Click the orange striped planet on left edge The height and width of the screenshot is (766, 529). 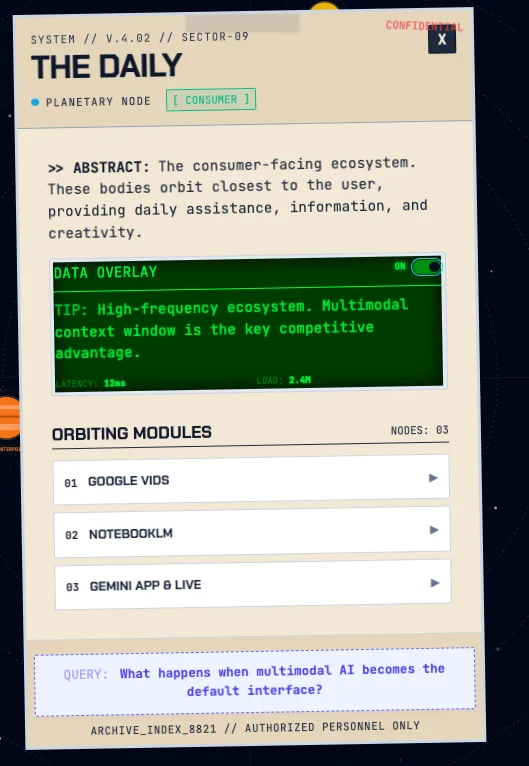[9, 418]
